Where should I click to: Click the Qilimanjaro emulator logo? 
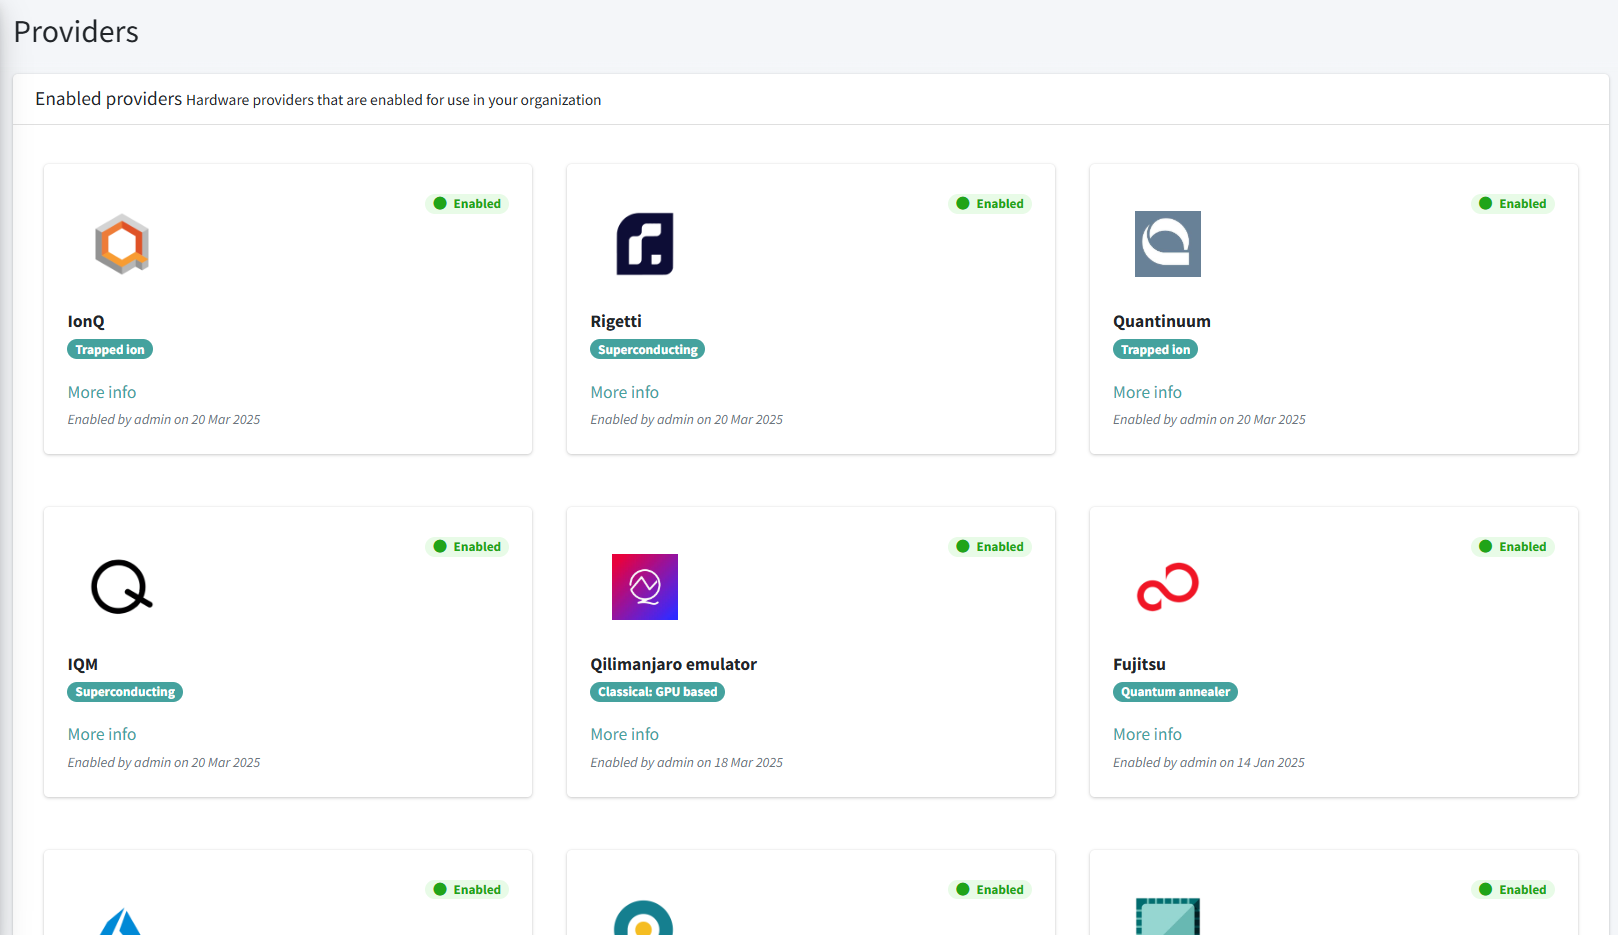click(644, 587)
